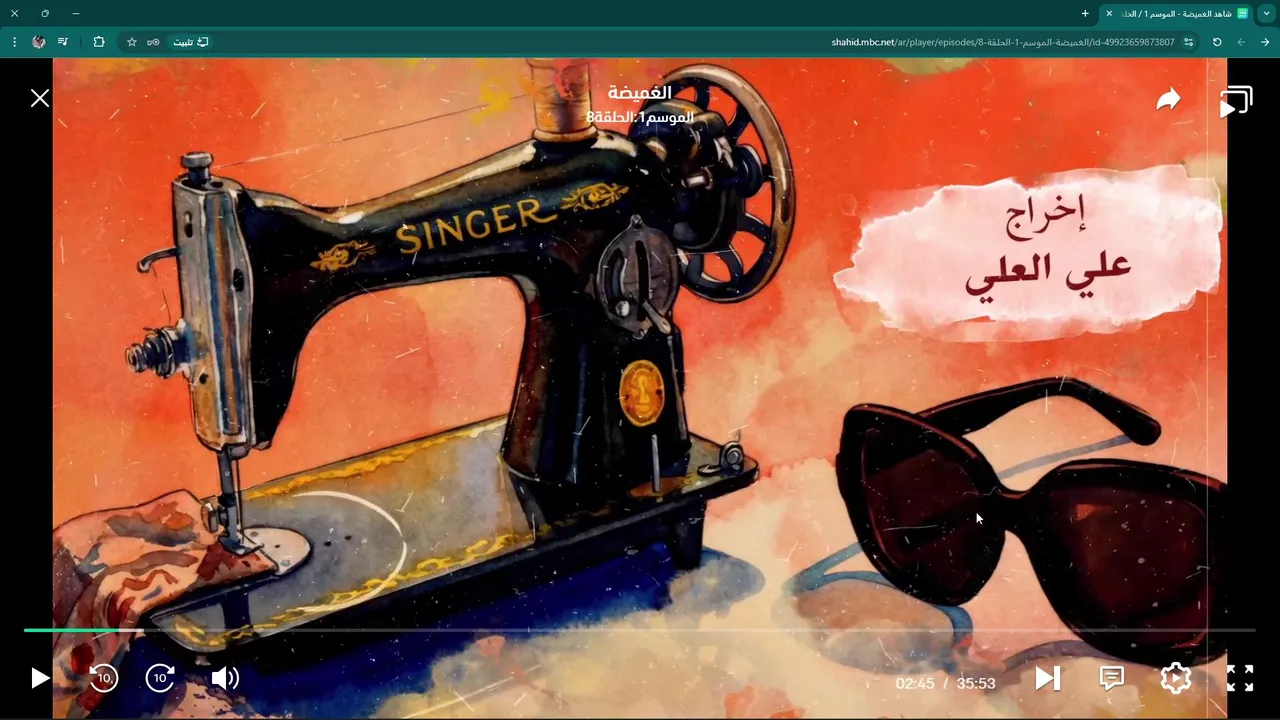Mute the player volume
The height and width of the screenshot is (720, 1280).
point(225,678)
